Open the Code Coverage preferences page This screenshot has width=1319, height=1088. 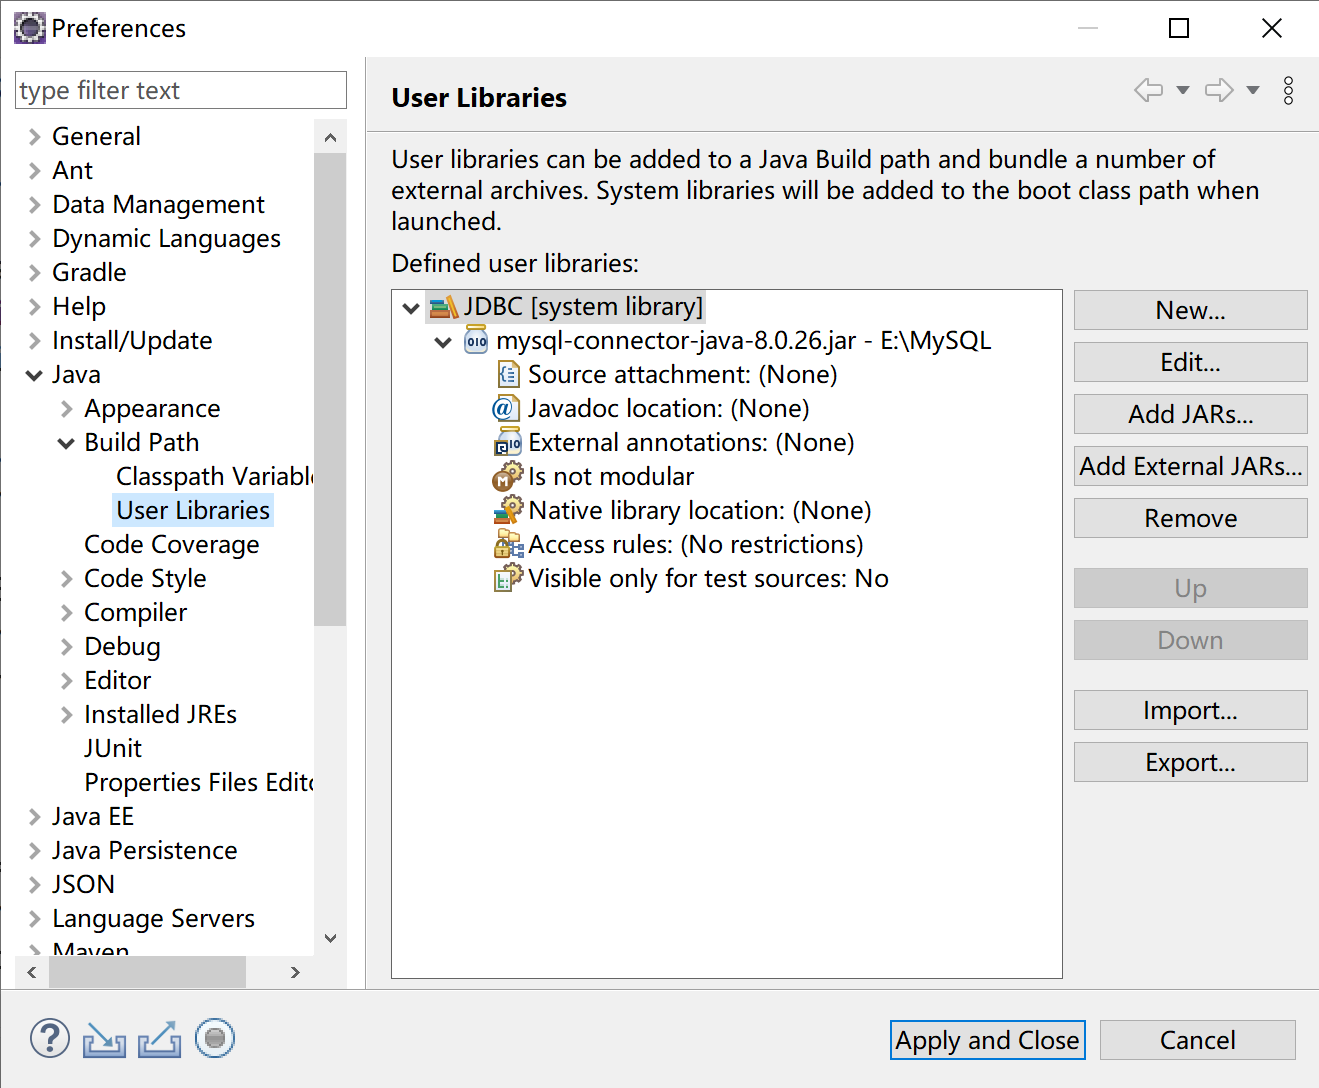[x=171, y=544]
